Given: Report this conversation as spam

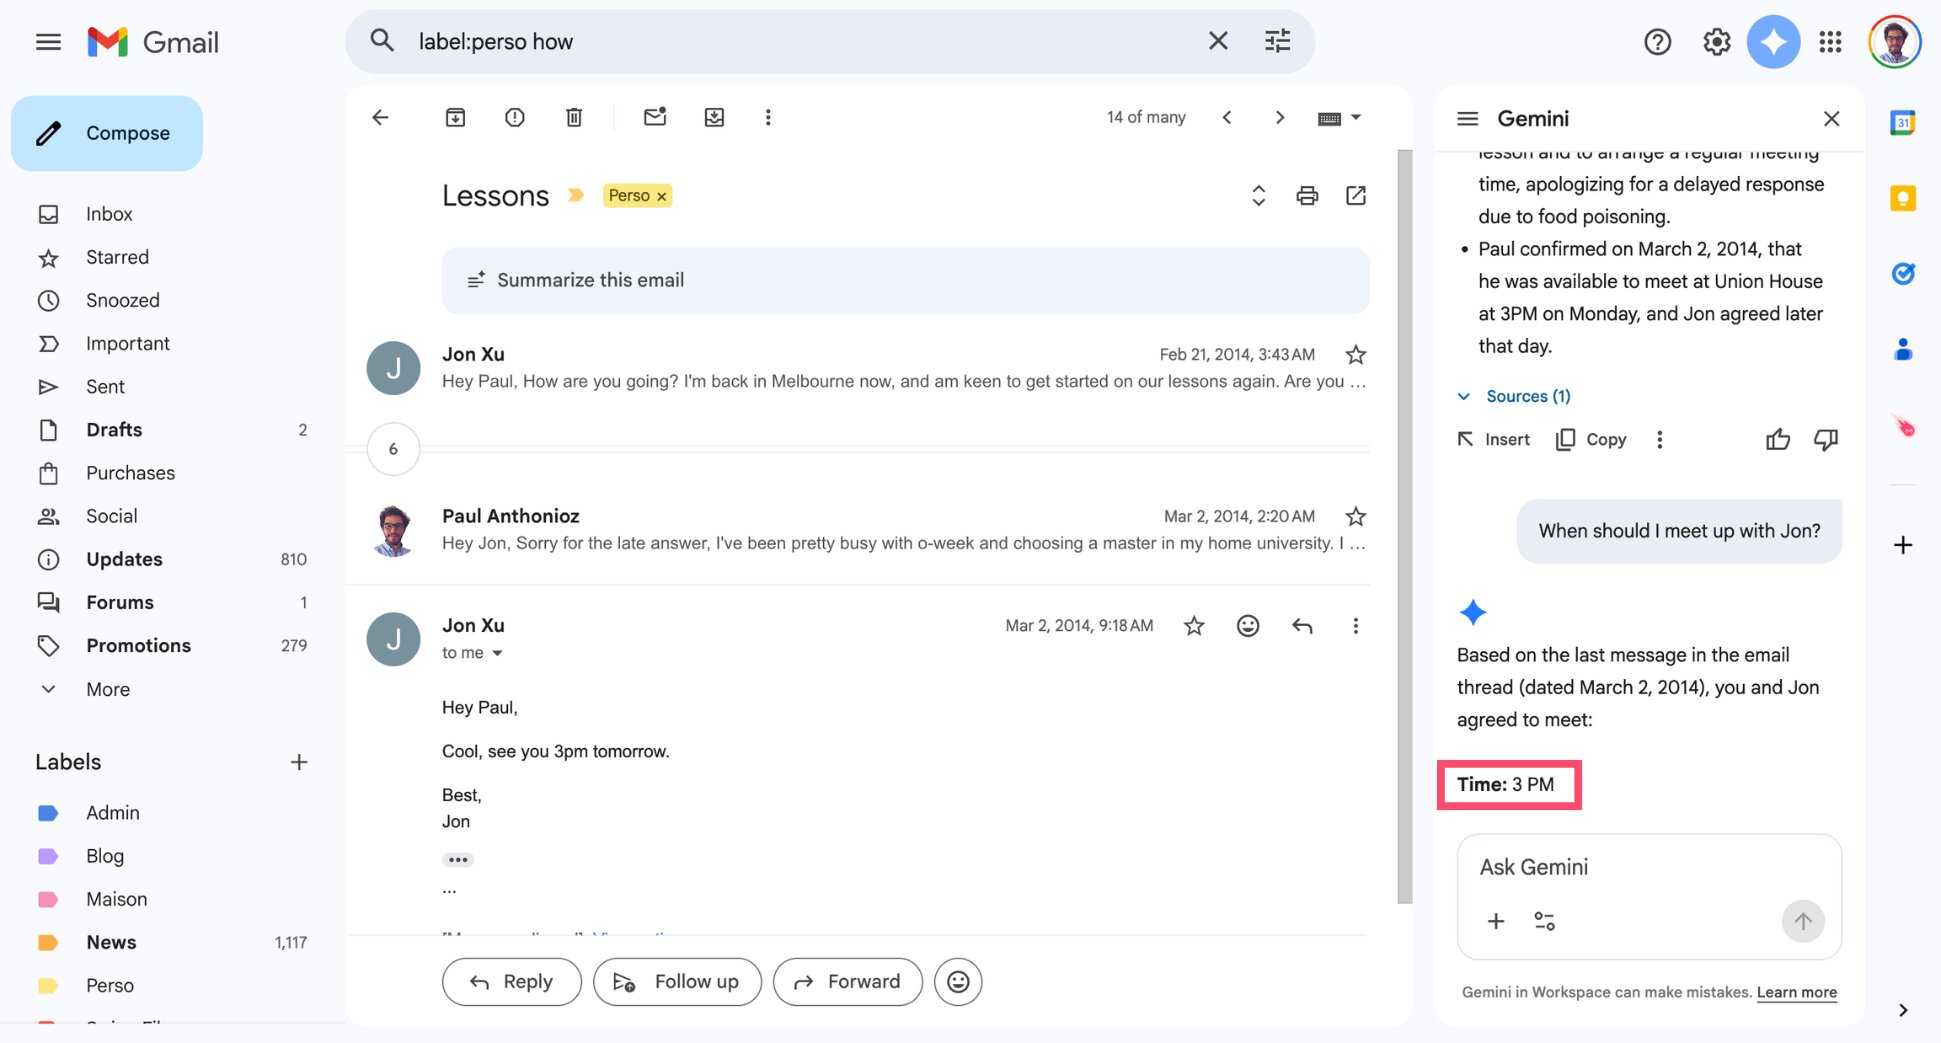Looking at the screenshot, I should 514,117.
